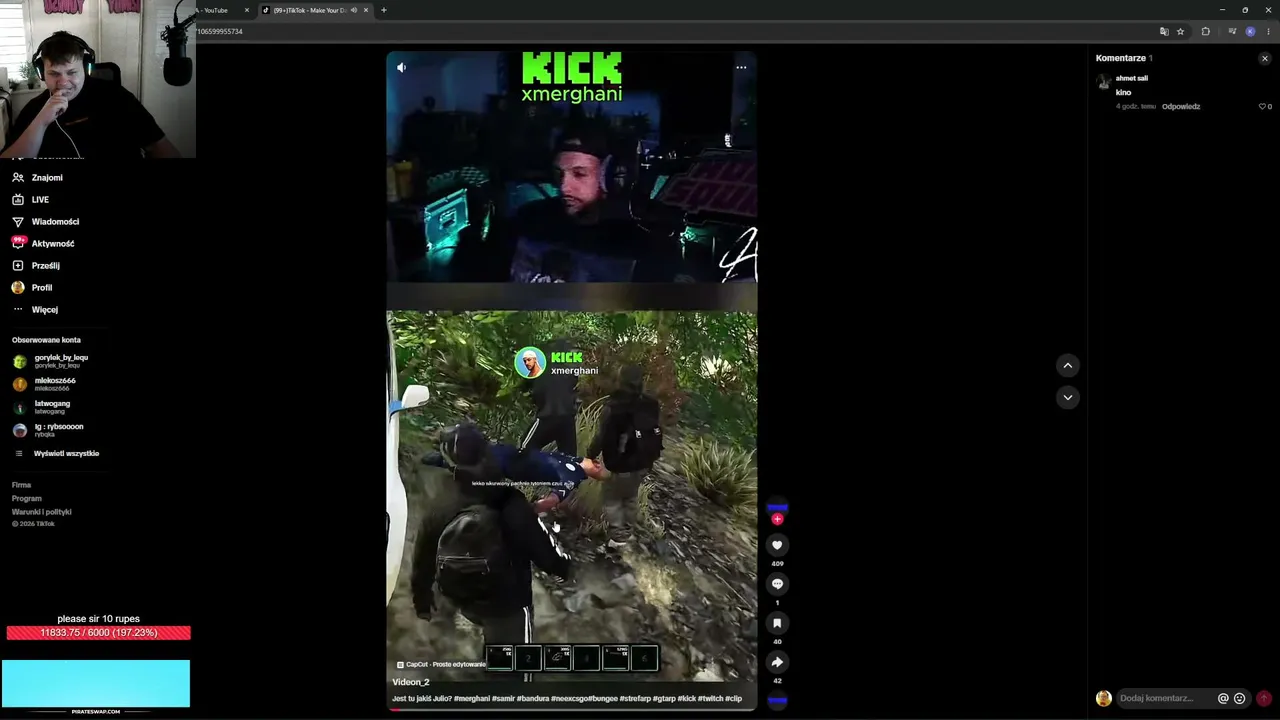Bookmark this page with the star icon

(1180, 31)
